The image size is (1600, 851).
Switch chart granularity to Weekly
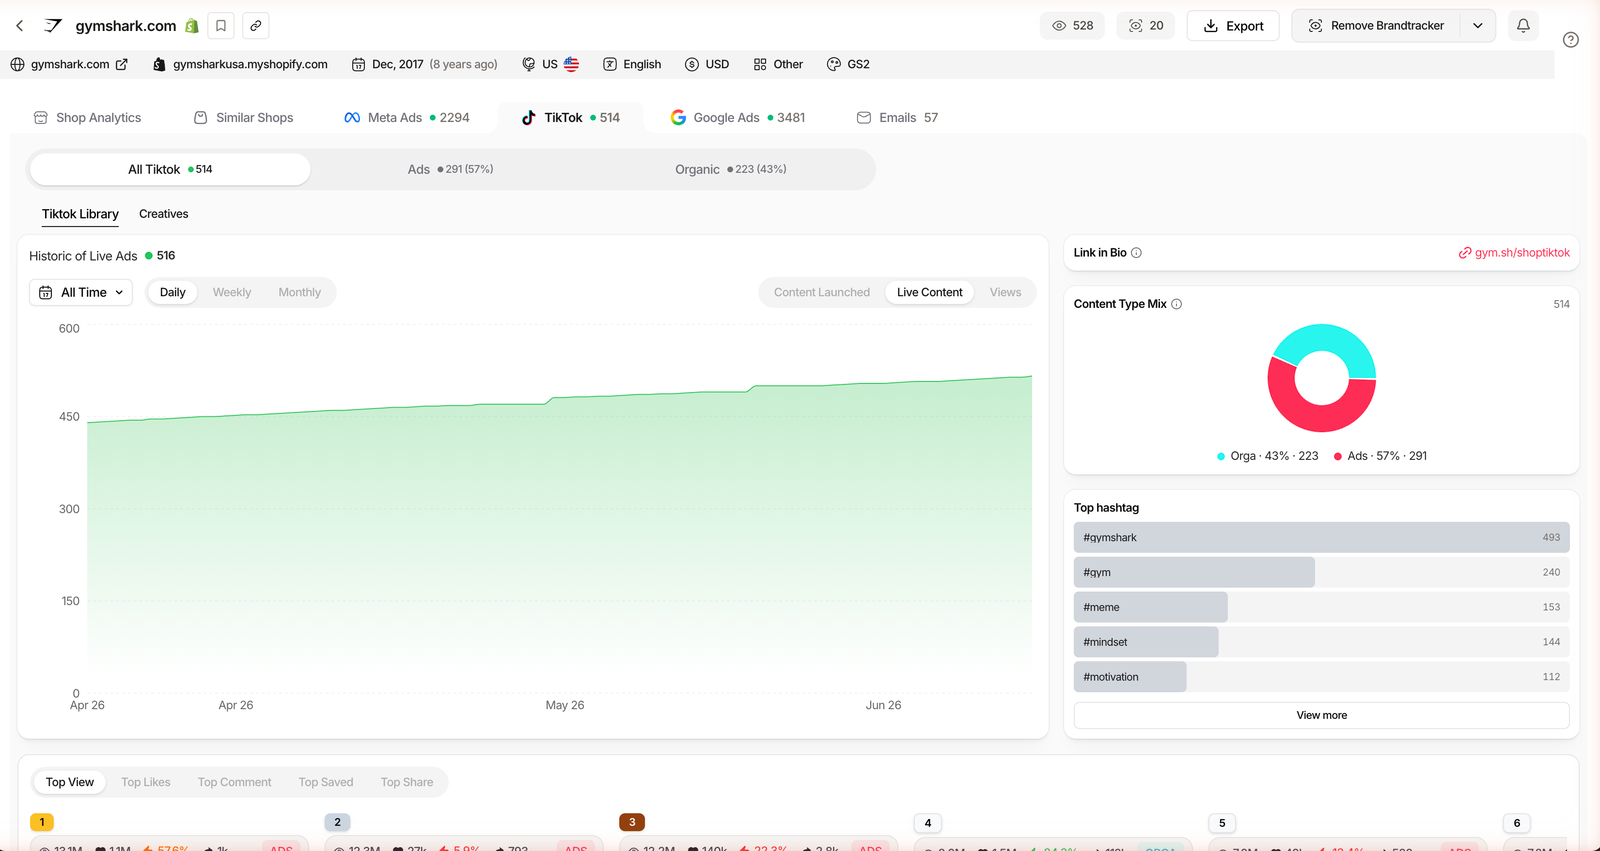click(x=232, y=292)
